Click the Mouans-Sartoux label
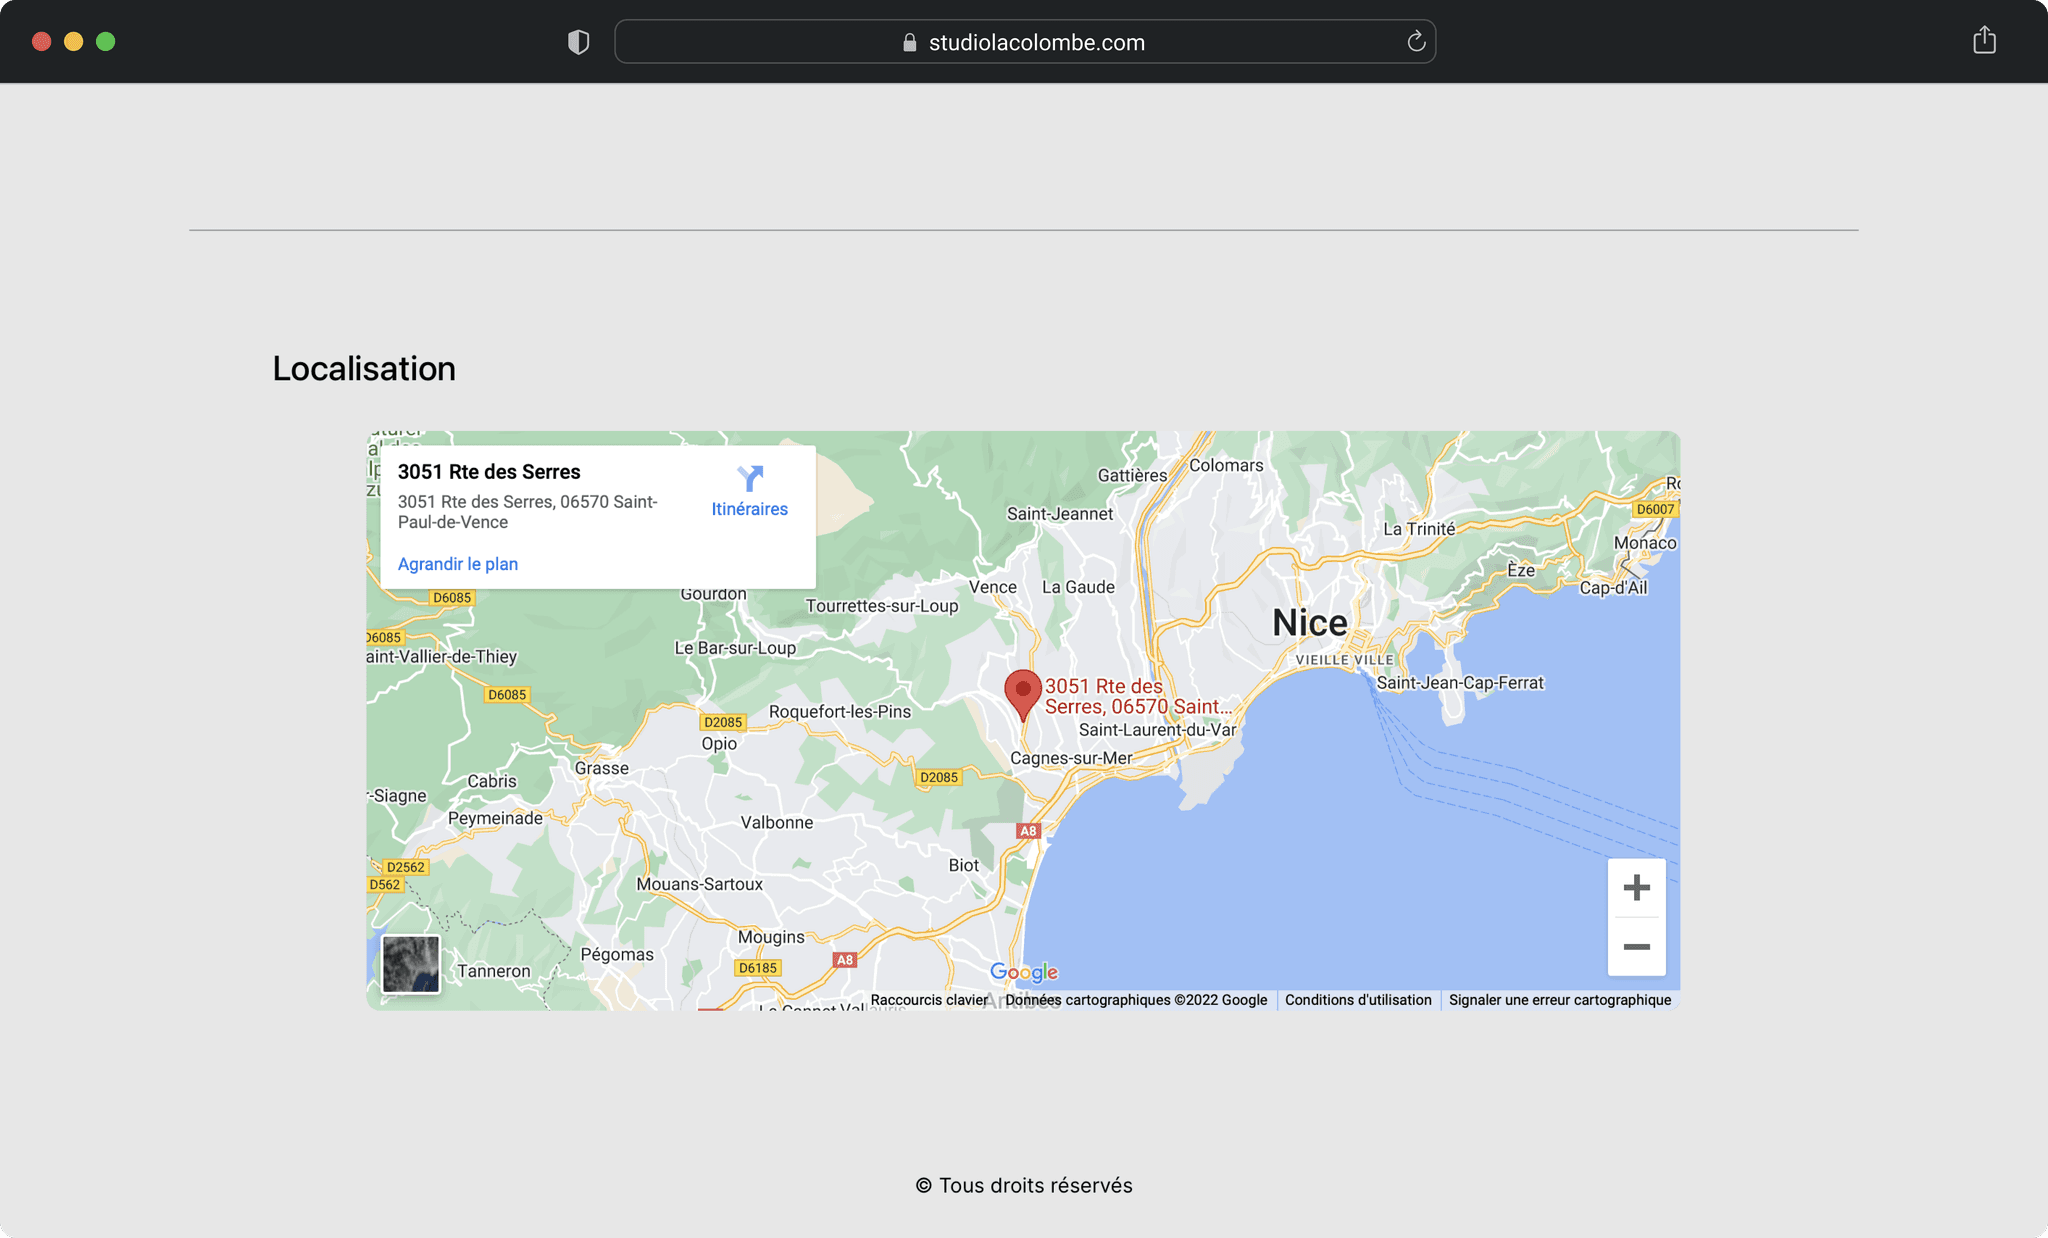 coord(700,884)
